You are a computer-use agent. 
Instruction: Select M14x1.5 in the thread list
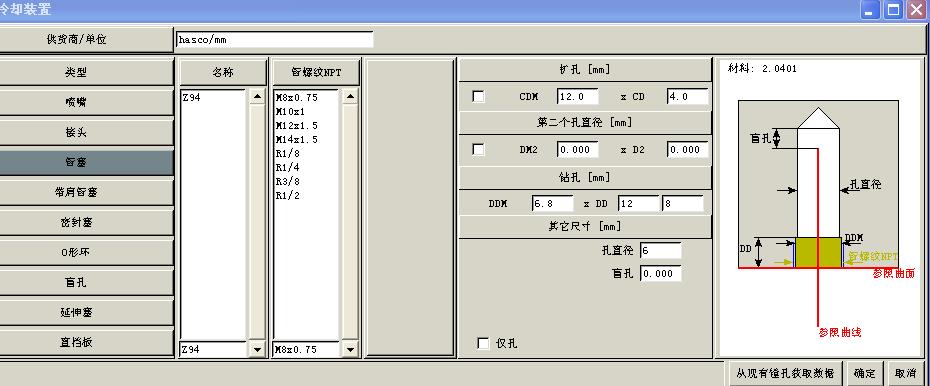pos(297,140)
